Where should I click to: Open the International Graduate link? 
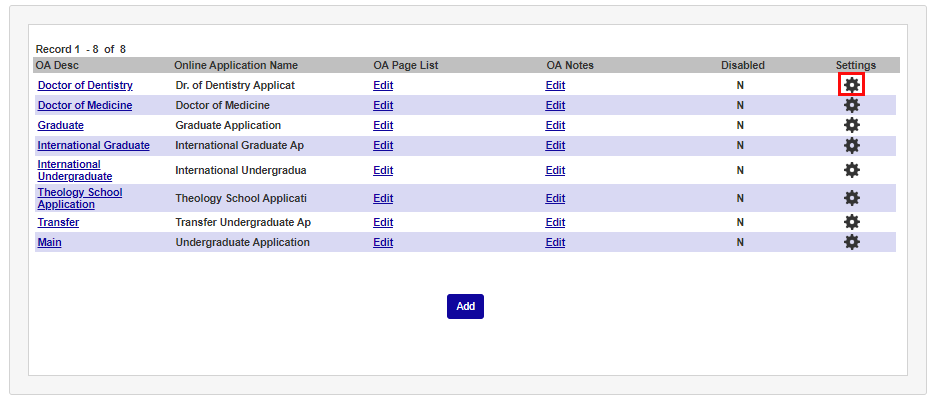pyautogui.click(x=94, y=145)
